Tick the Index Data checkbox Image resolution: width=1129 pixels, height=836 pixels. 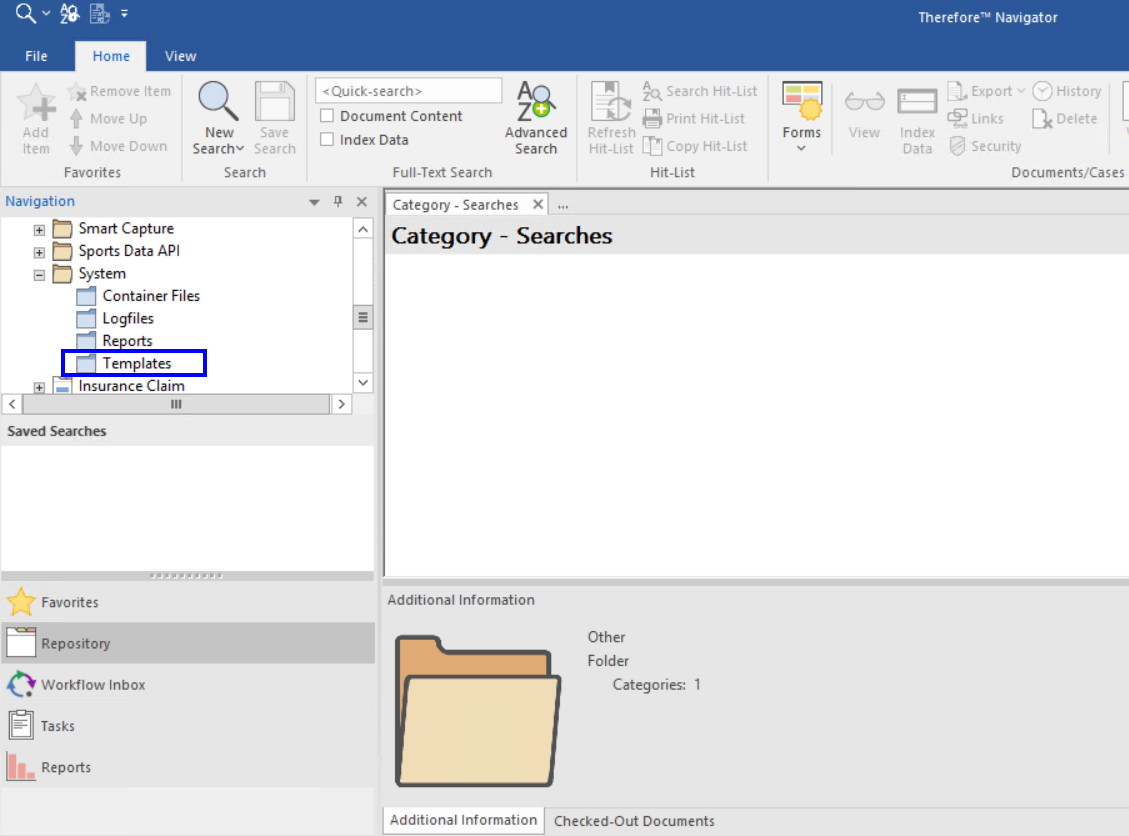[x=327, y=140]
